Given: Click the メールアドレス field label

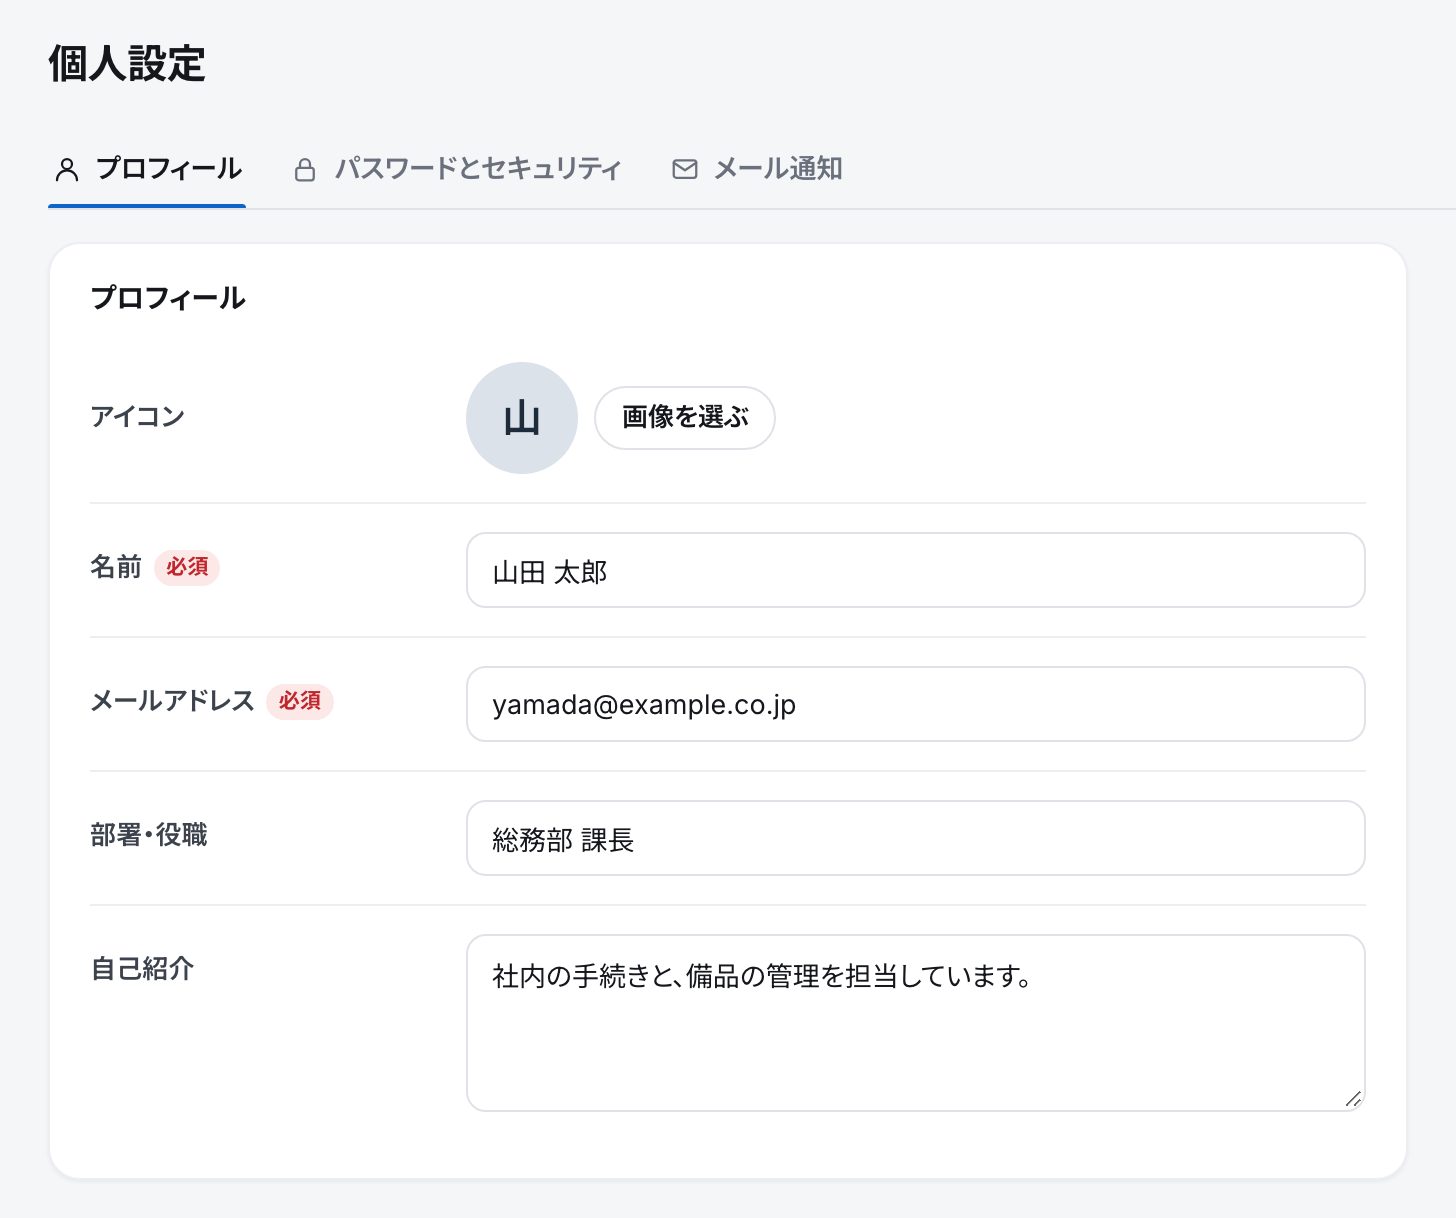Looking at the screenshot, I should pyautogui.click(x=173, y=701).
